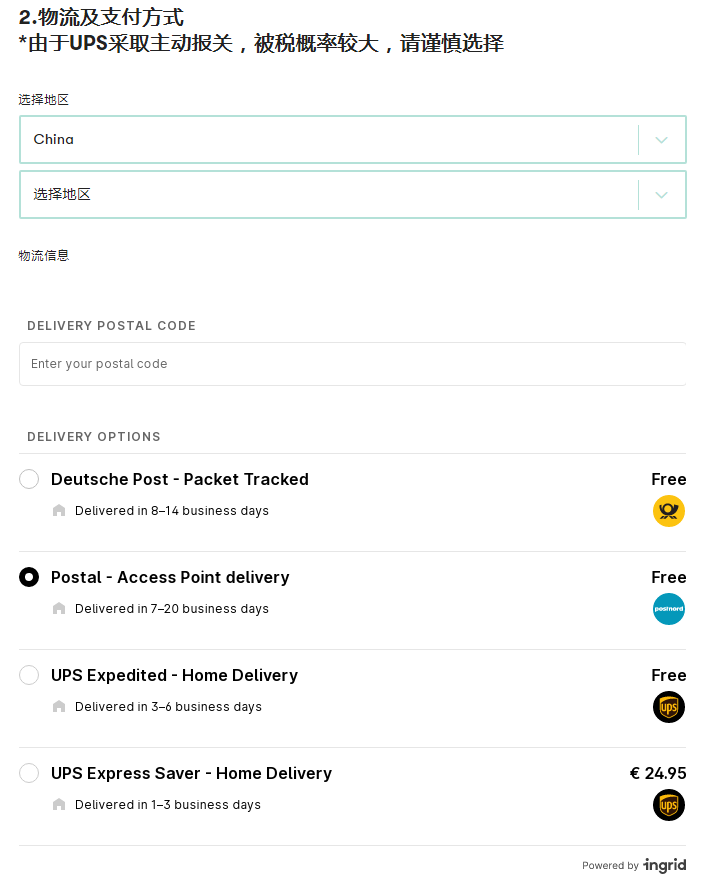Image resolution: width=720 pixels, height=884 pixels.
Task: Choose UPS Expedited Home Delivery radio button
Action: 29,675
